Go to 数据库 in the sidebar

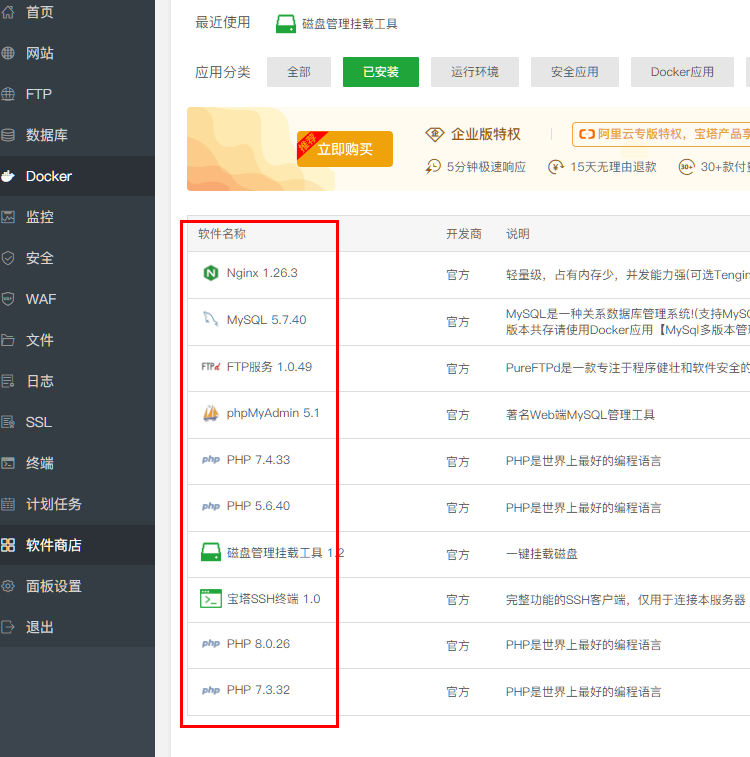[47, 135]
